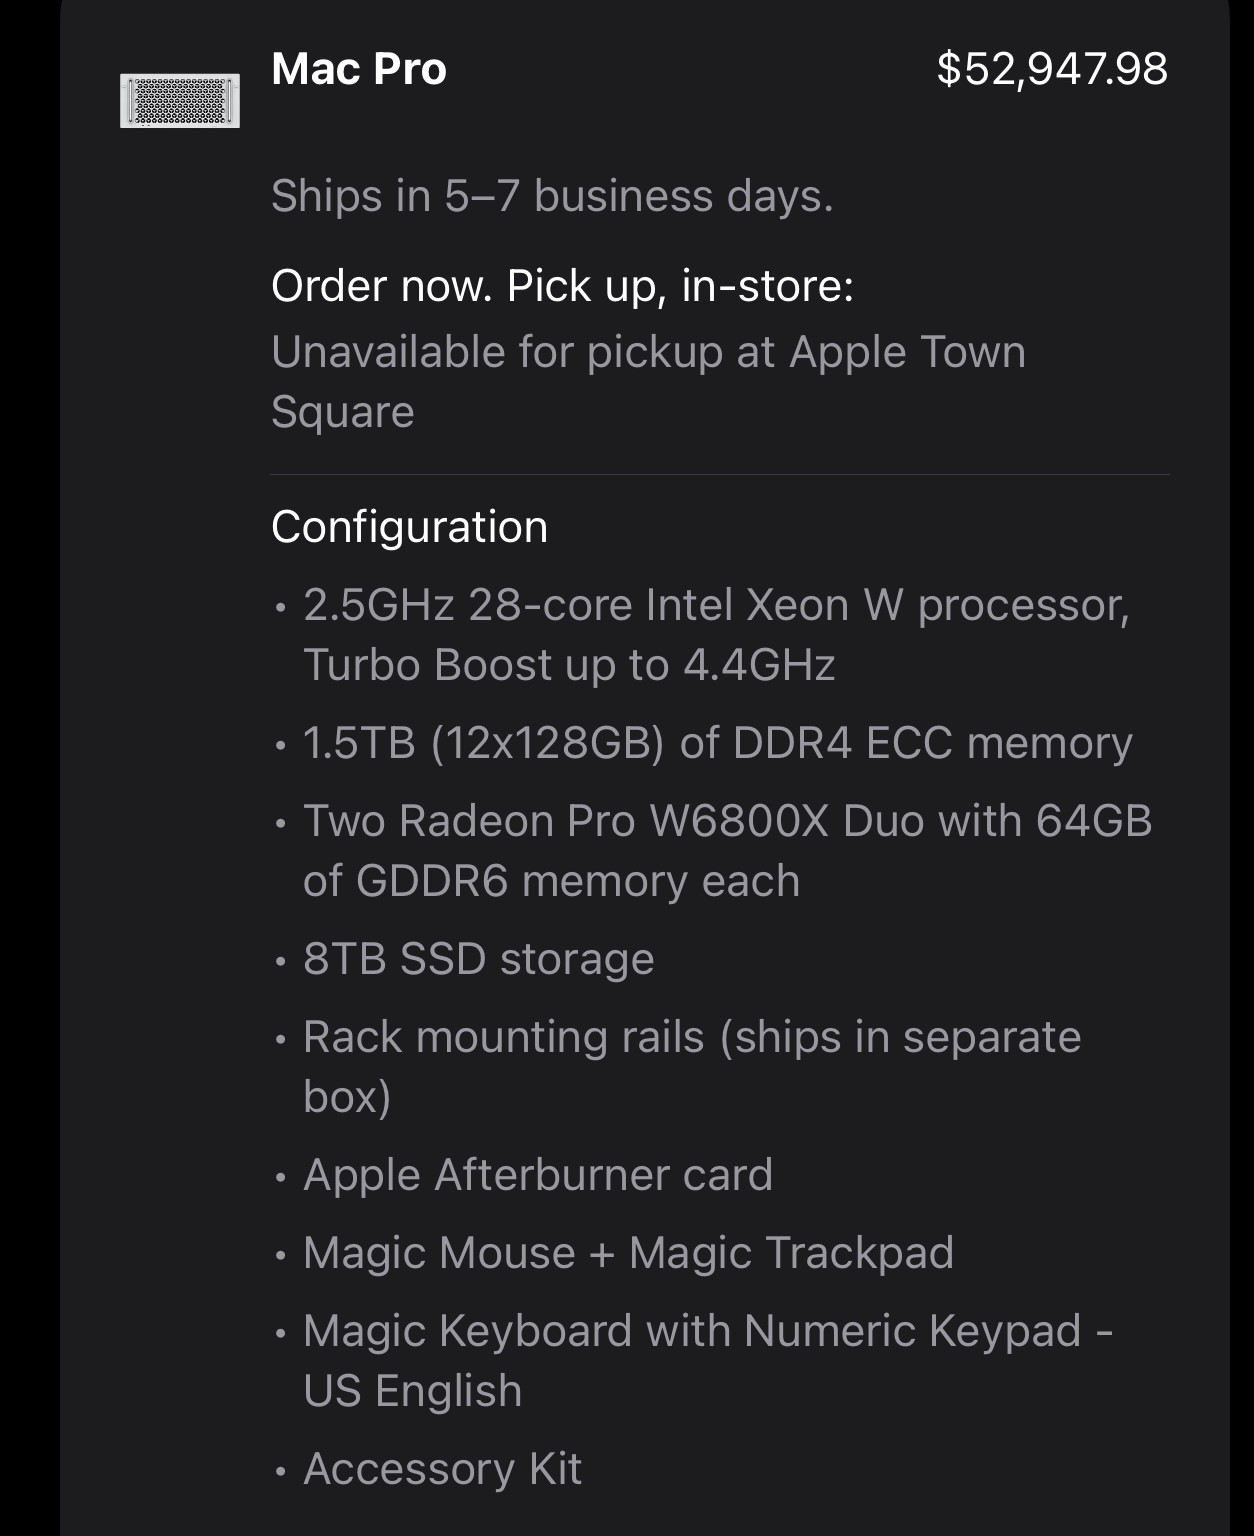Click the Magic Mouse + Magic Trackpad item
1254x1536 pixels.
tap(628, 1253)
